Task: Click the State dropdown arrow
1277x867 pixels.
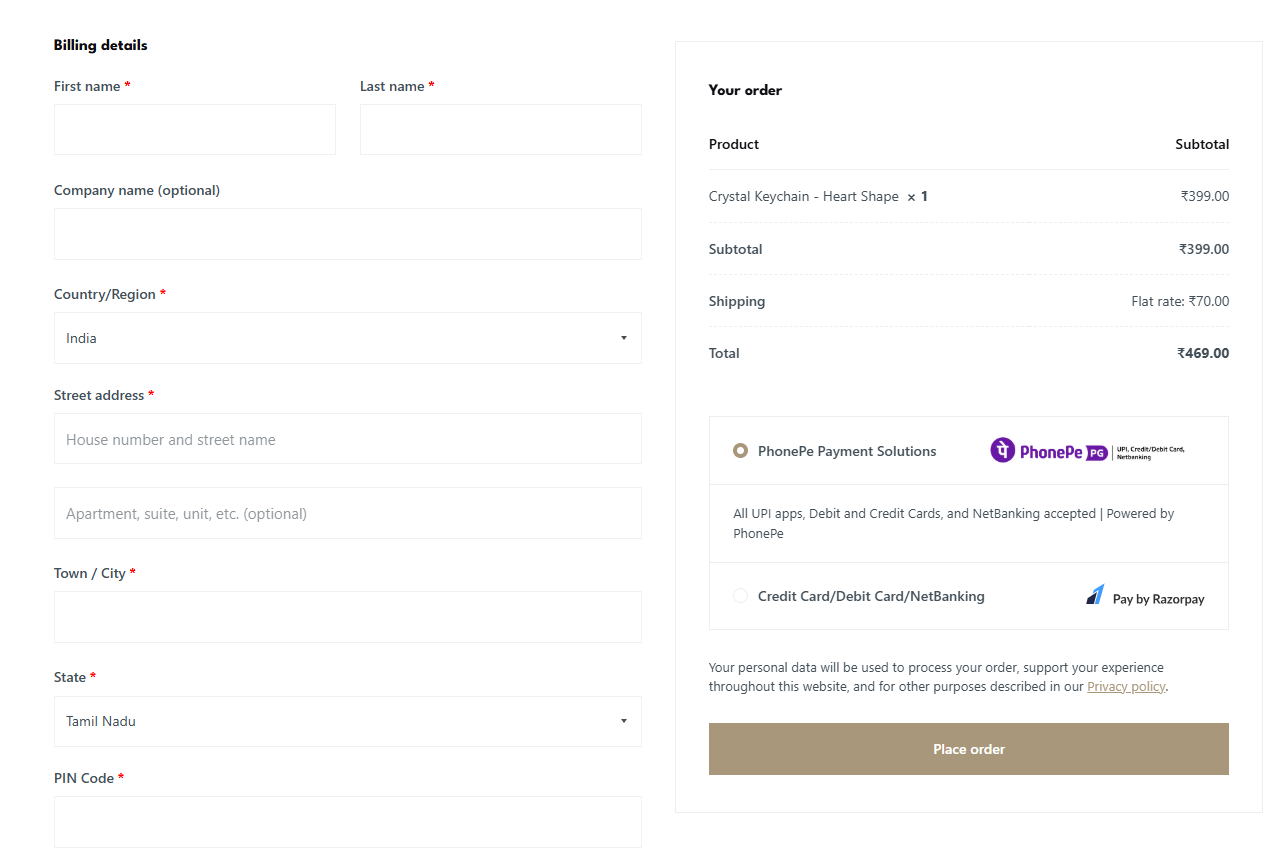Action: (624, 721)
